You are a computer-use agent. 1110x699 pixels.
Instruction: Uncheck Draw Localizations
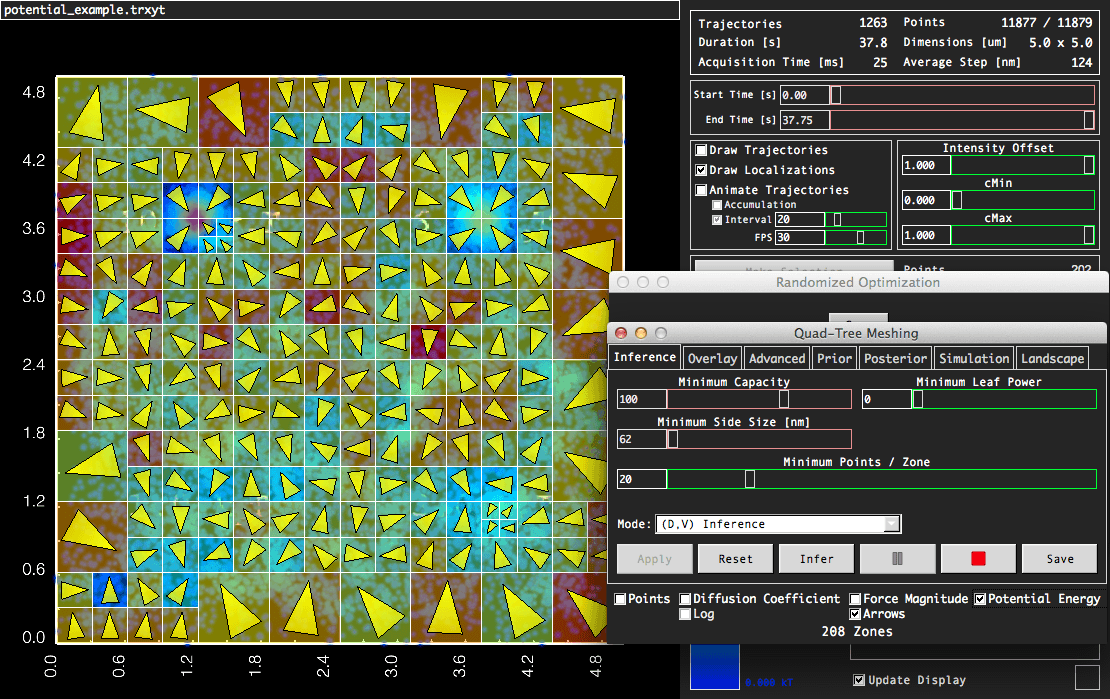point(702,170)
